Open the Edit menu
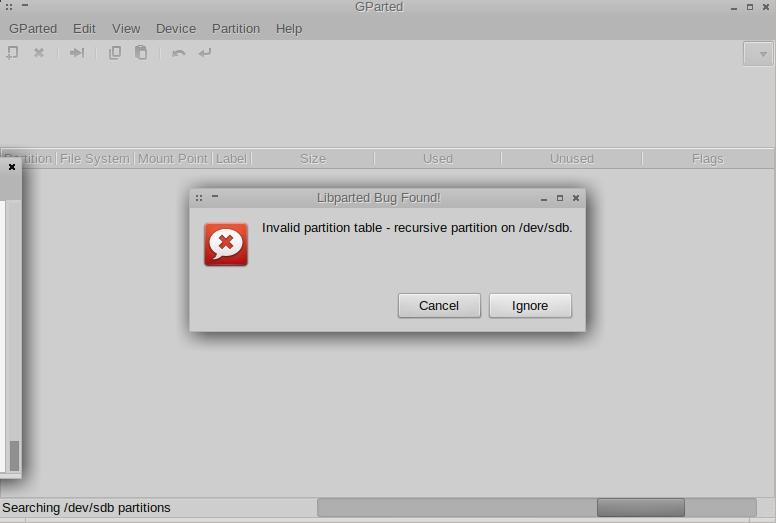The height and width of the screenshot is (523, 776). 84,29
